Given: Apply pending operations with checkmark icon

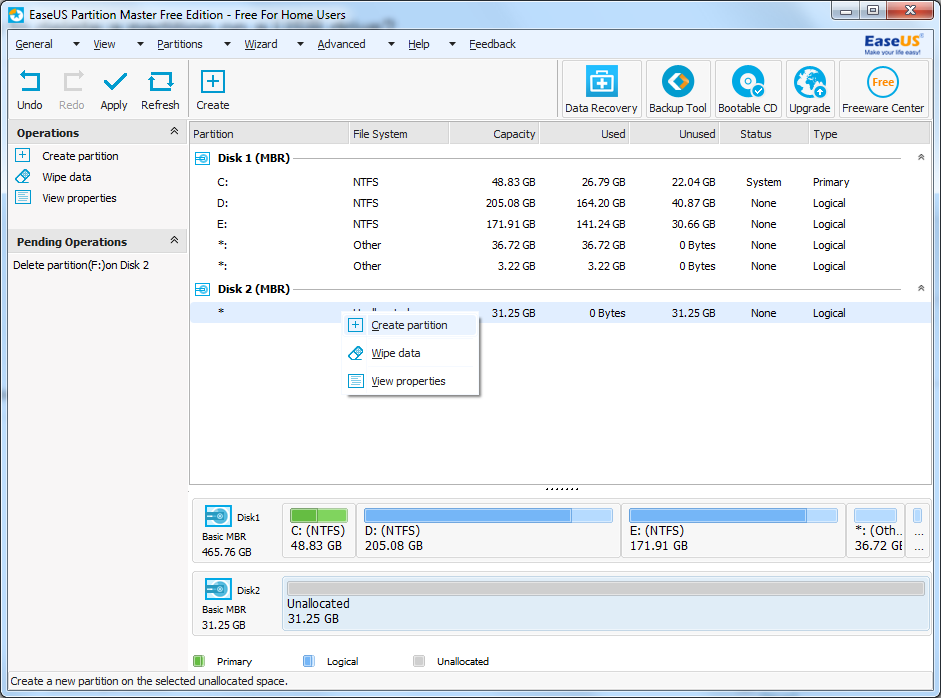Looking at the screenshot, I should (x=114, y=82).
